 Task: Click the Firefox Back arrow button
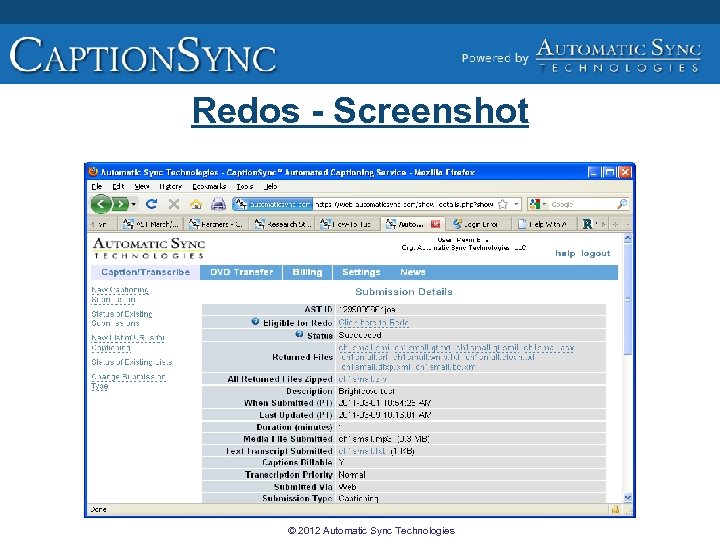pos(101,204)
